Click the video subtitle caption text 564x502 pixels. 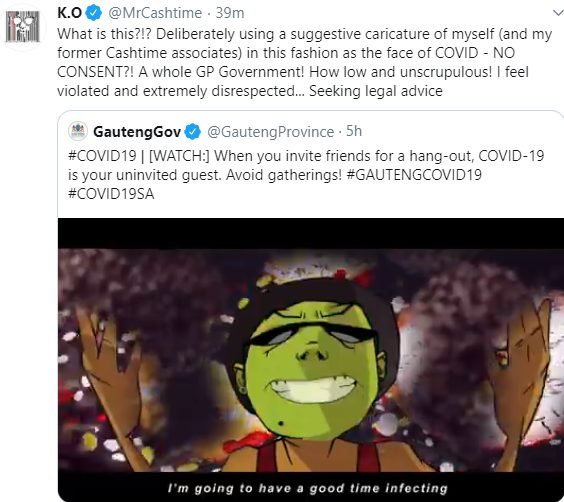(308, 488)
